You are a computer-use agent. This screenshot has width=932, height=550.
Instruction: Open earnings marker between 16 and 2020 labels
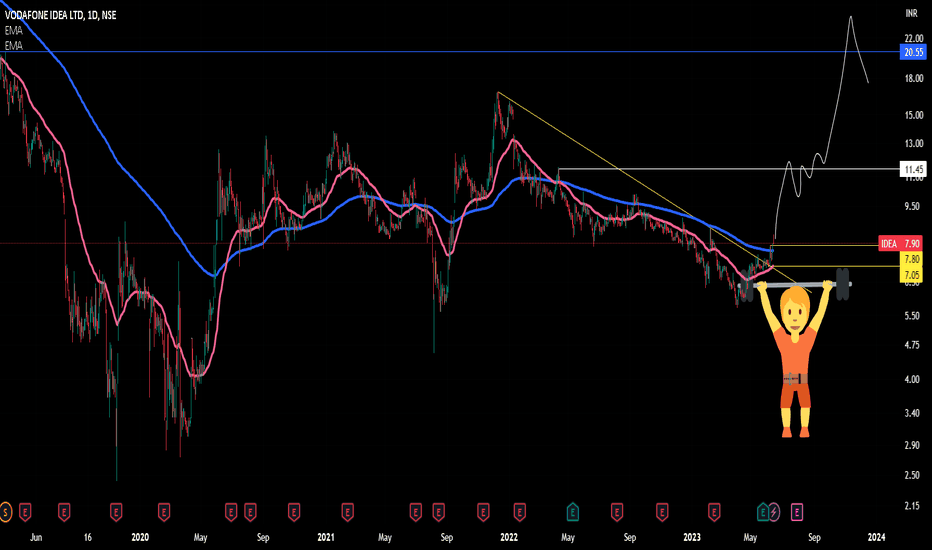coord(116,511)
